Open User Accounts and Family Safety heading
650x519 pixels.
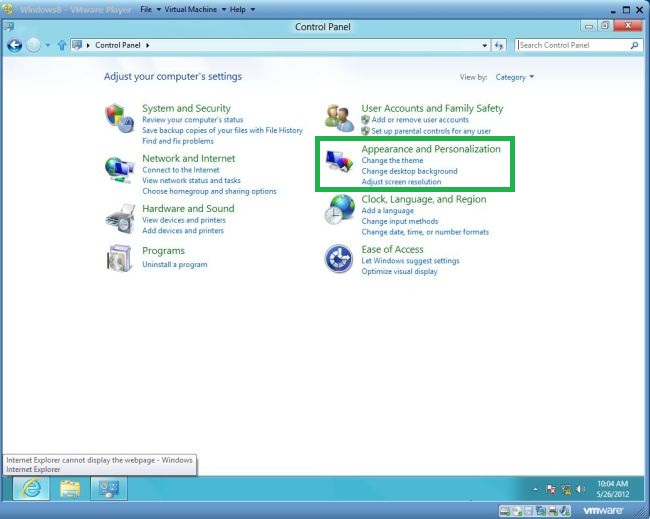coord(432,108)
